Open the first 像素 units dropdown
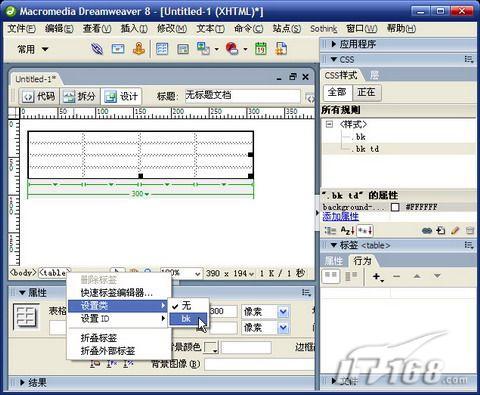This screenshot has height=395, width=480. pyautogui.click(x=283, y=312)
